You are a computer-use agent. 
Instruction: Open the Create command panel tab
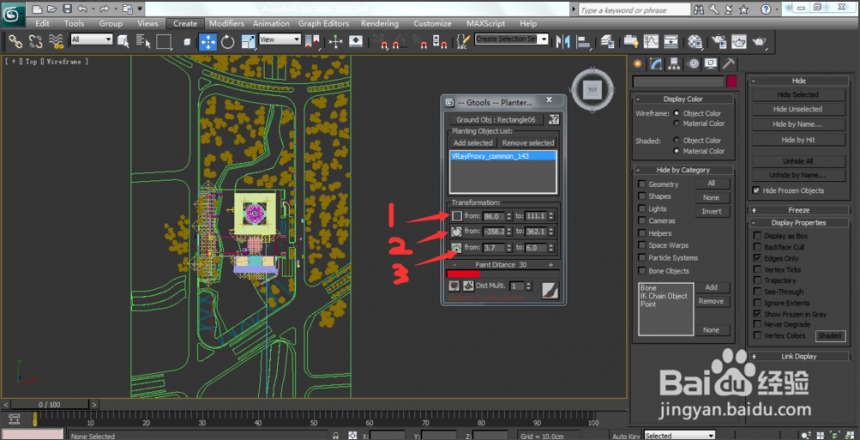coord(637,64)
